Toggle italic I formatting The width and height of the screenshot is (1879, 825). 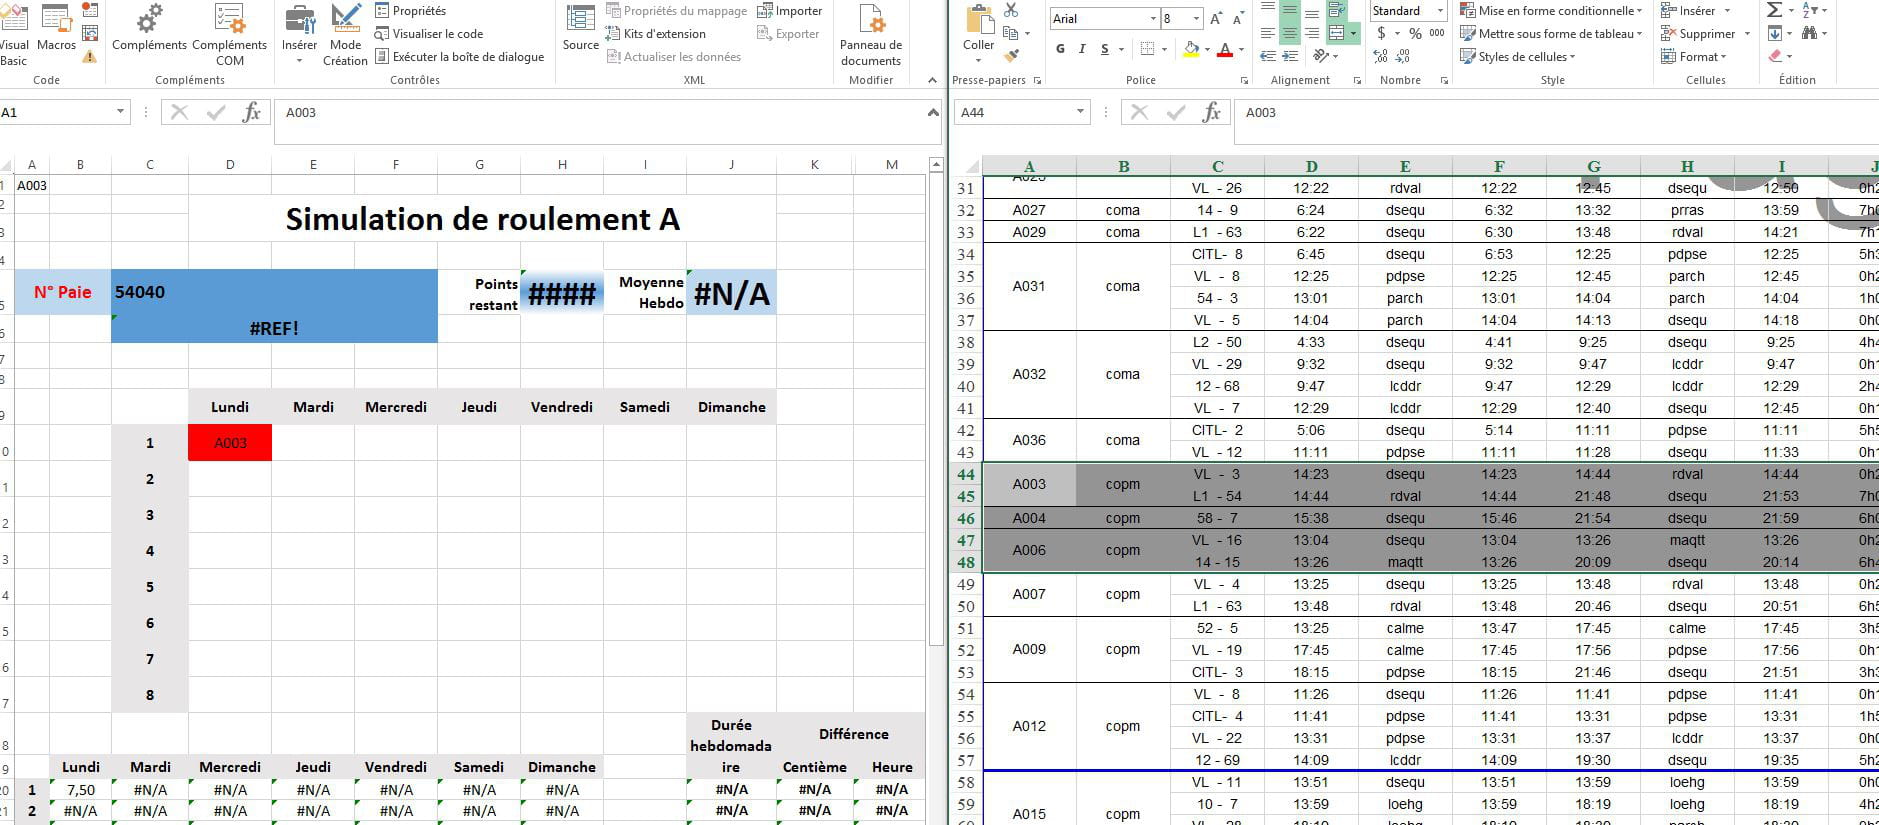pos(1082,49)
